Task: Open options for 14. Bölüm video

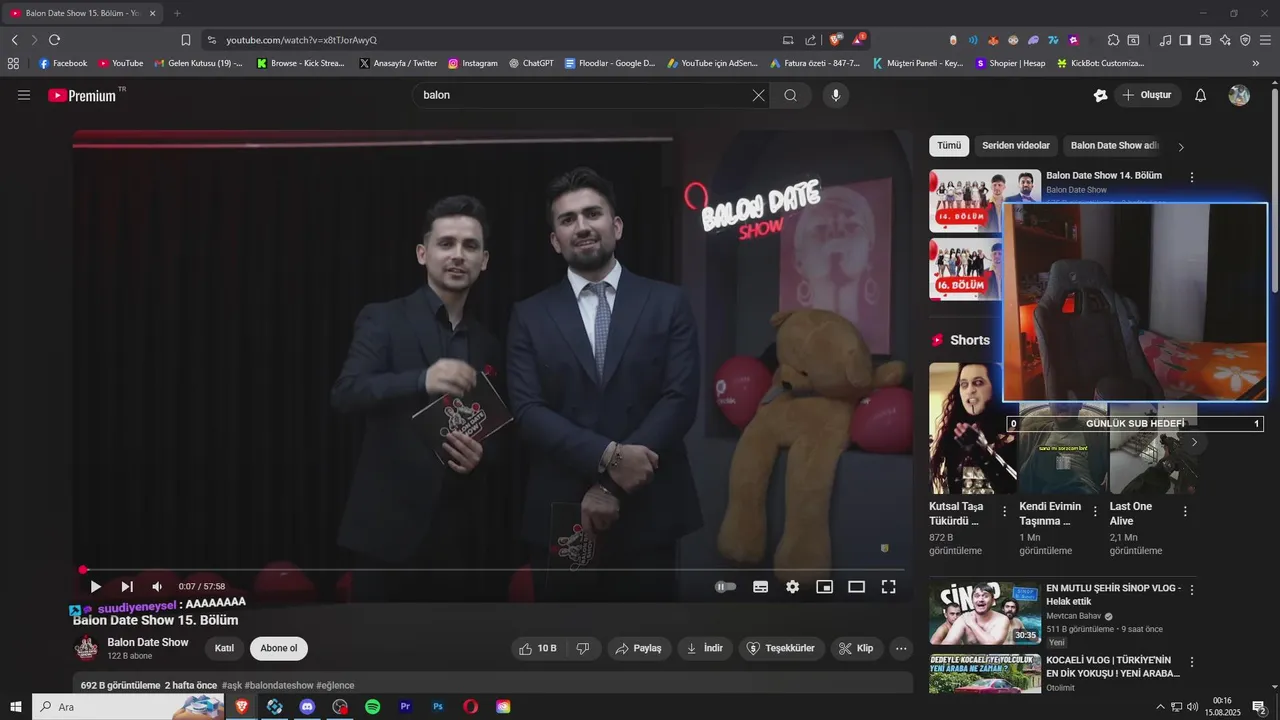Action: [x=1192, y=177]
